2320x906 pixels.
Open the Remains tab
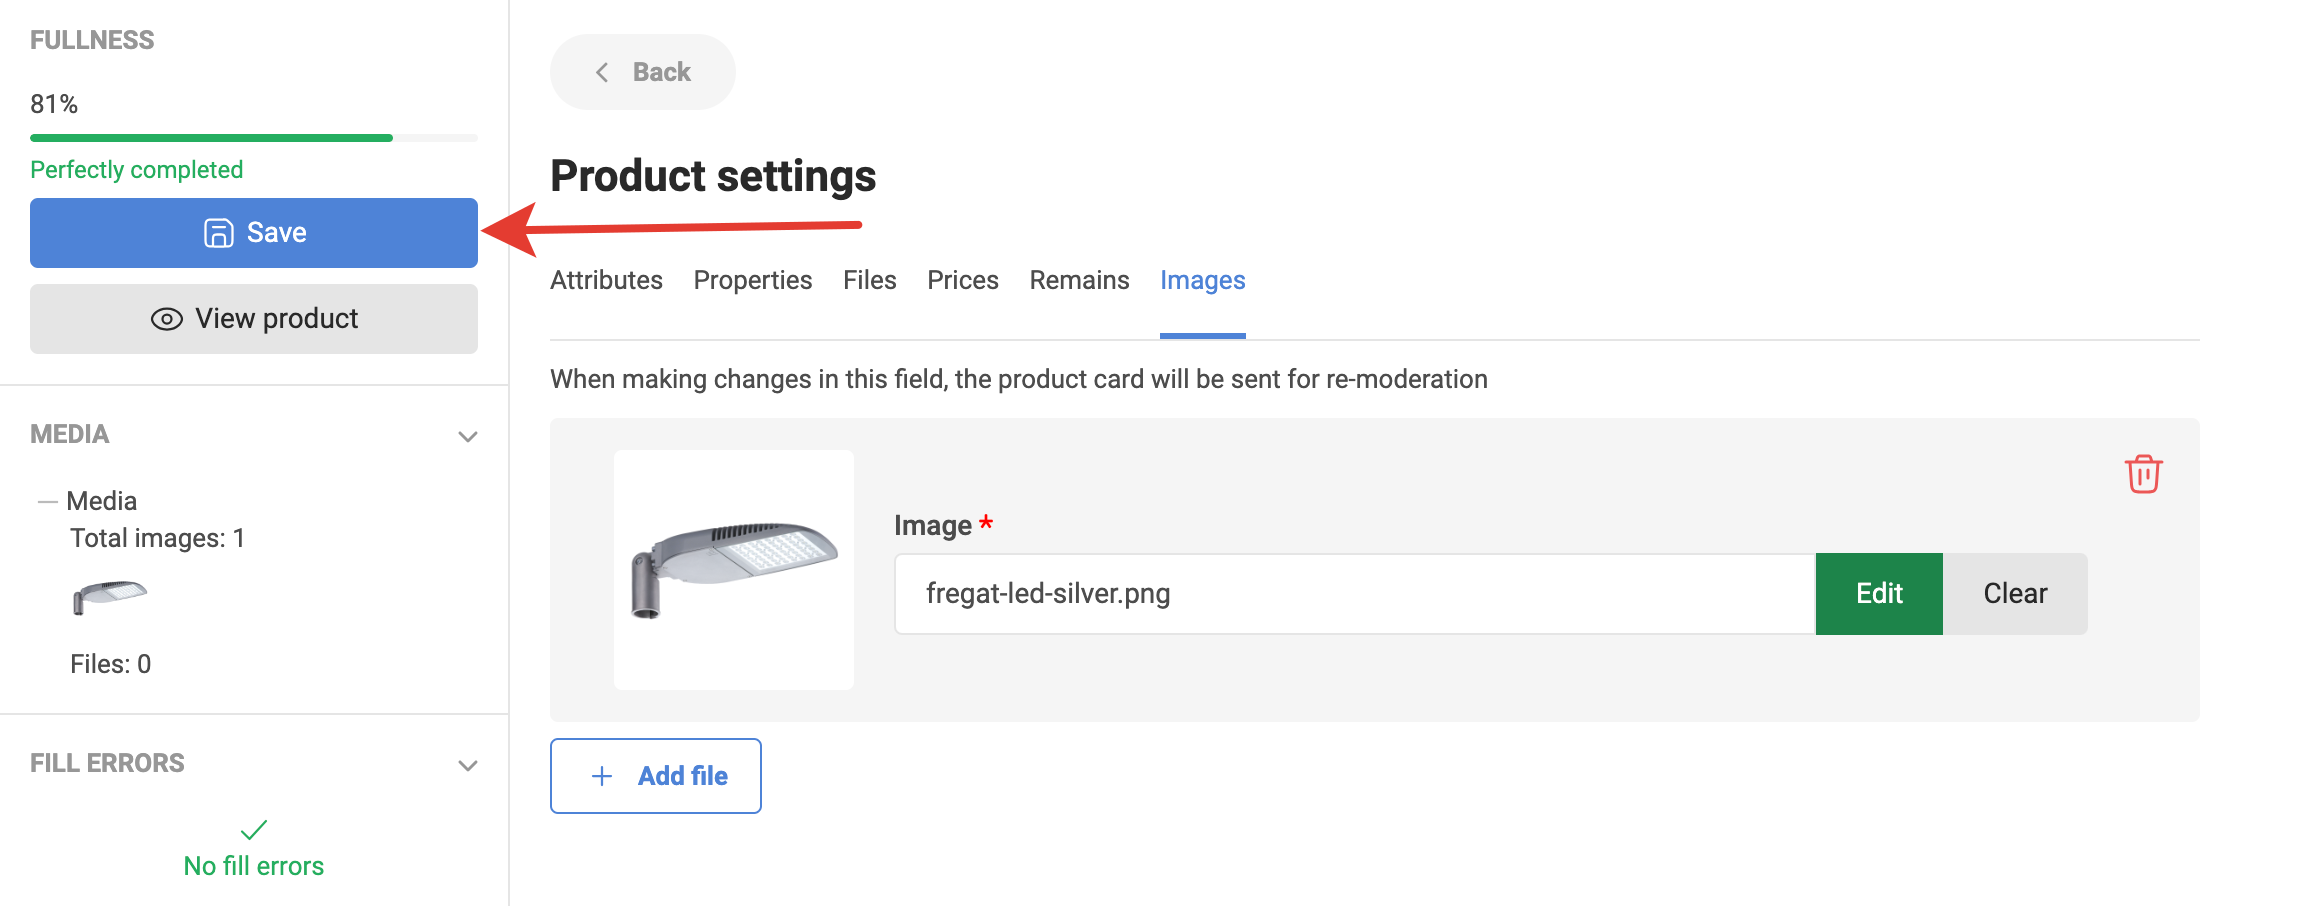1079,280
